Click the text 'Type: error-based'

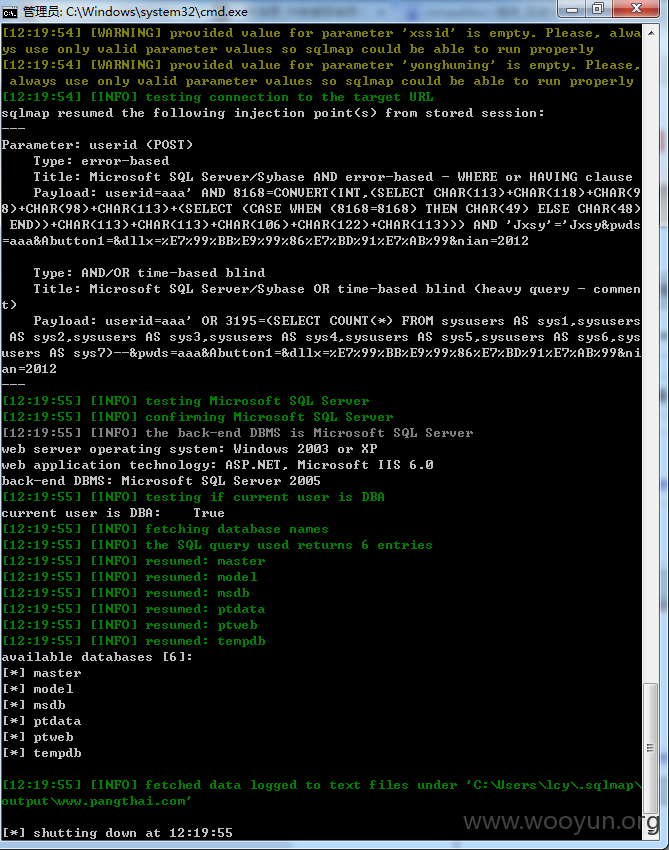pos(101,161)
